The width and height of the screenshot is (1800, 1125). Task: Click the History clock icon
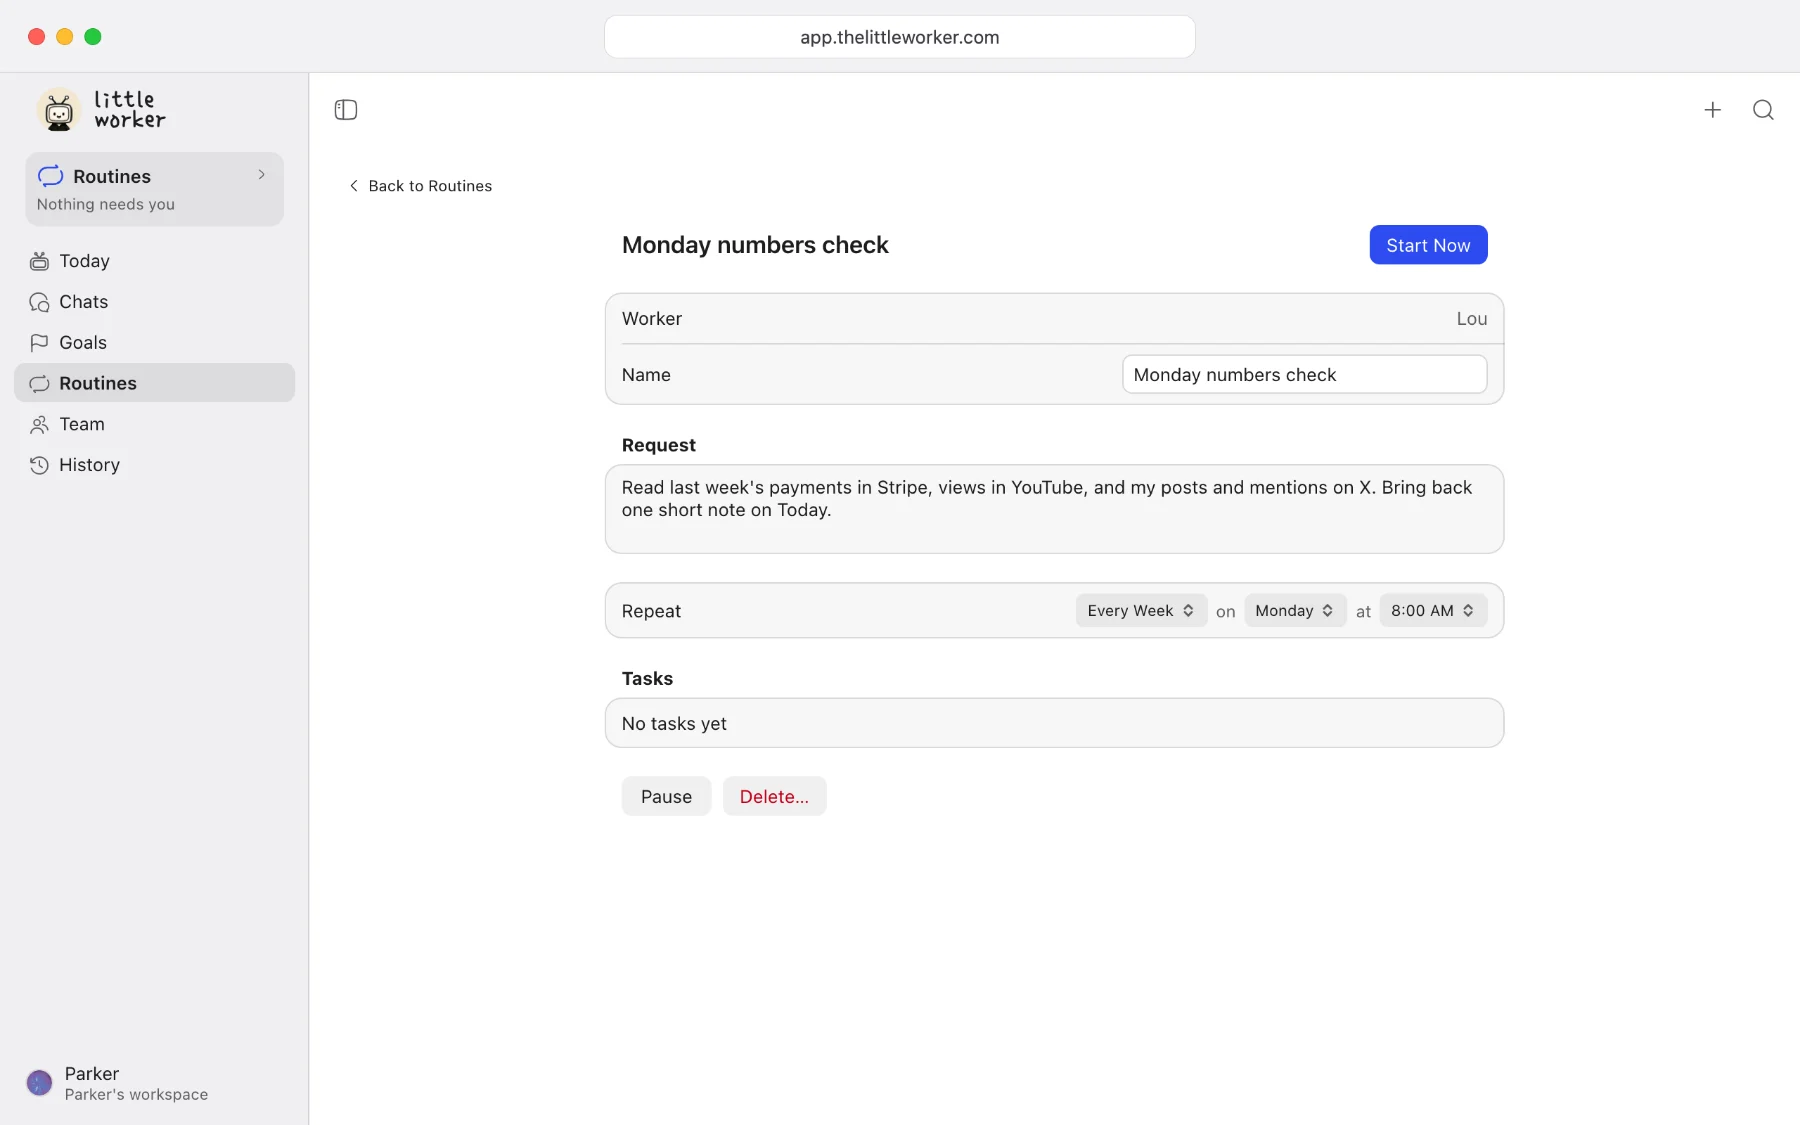[39, 465]
